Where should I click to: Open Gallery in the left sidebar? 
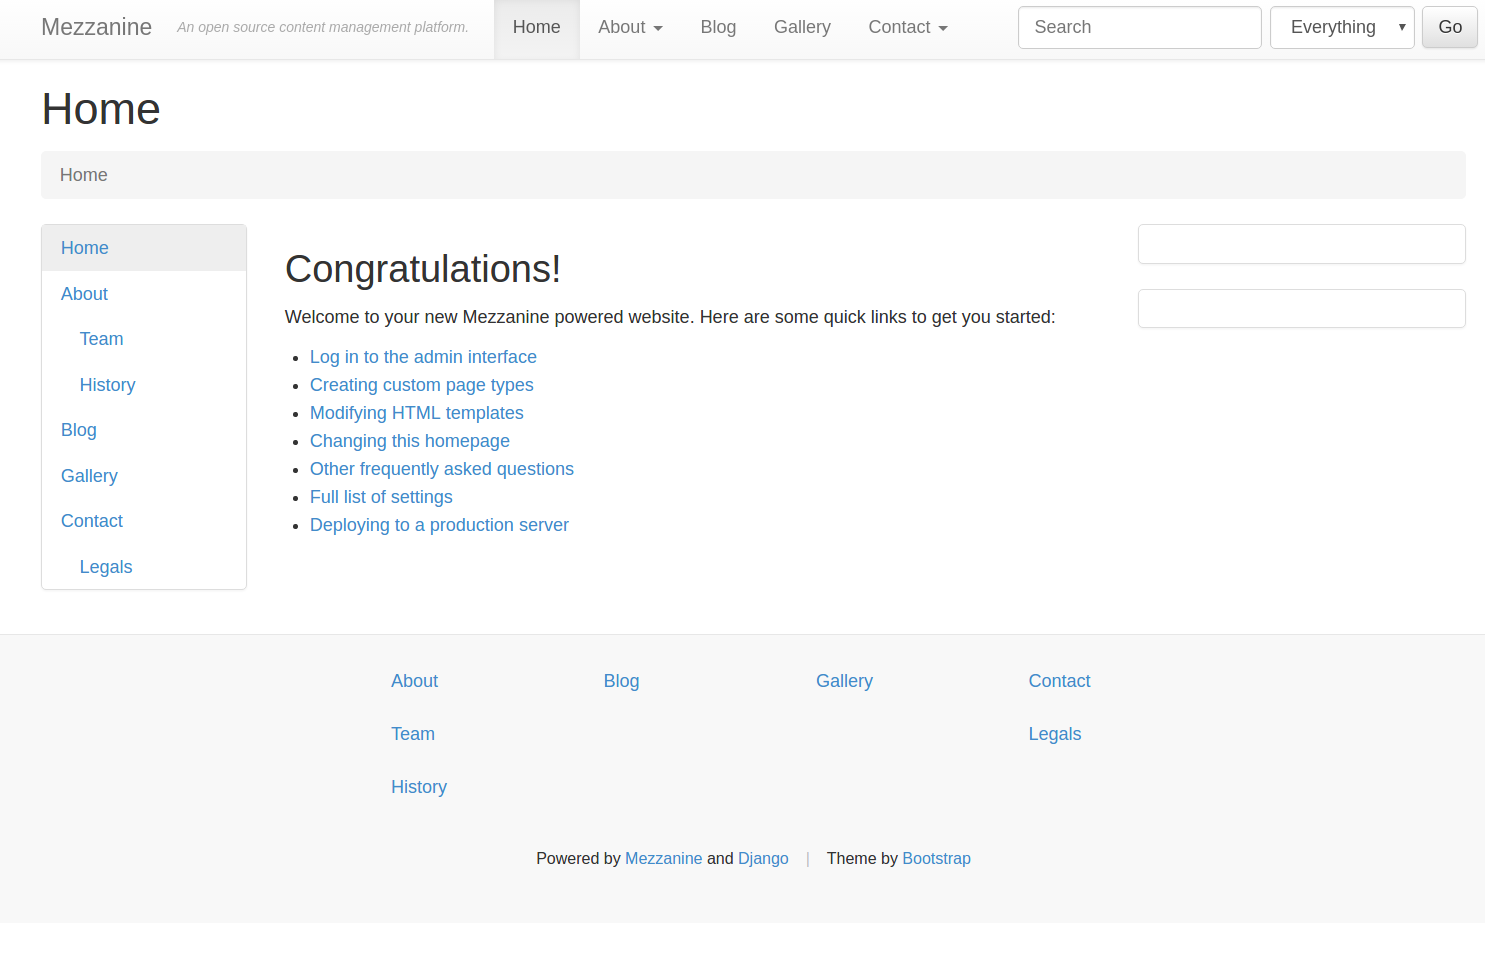point(89,476)
